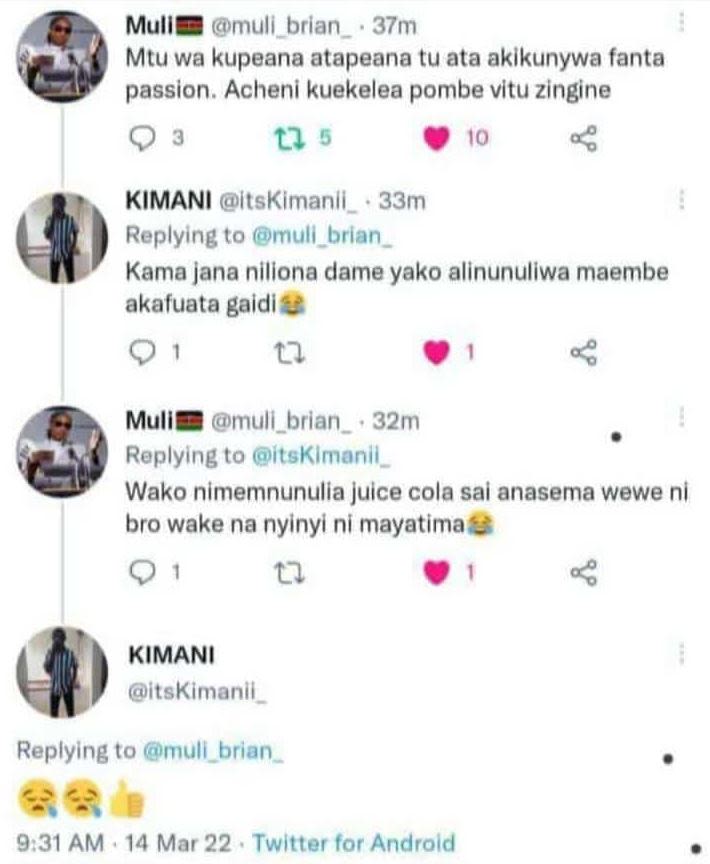Viewport: 710px width, 864px height.
Task: Select the Replying to @itsKimanii_ mention
Action: click(319, 457)
